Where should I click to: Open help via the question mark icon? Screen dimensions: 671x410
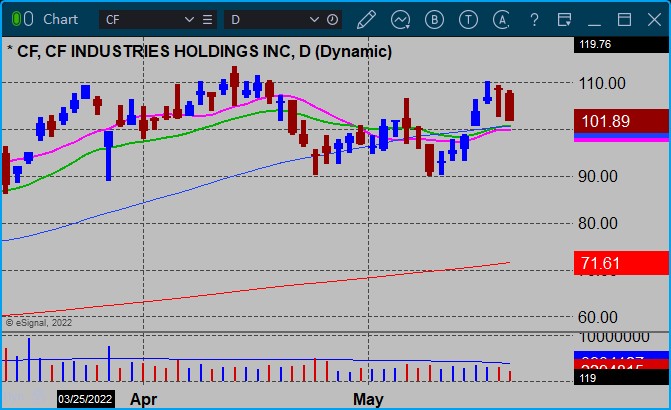534,20
